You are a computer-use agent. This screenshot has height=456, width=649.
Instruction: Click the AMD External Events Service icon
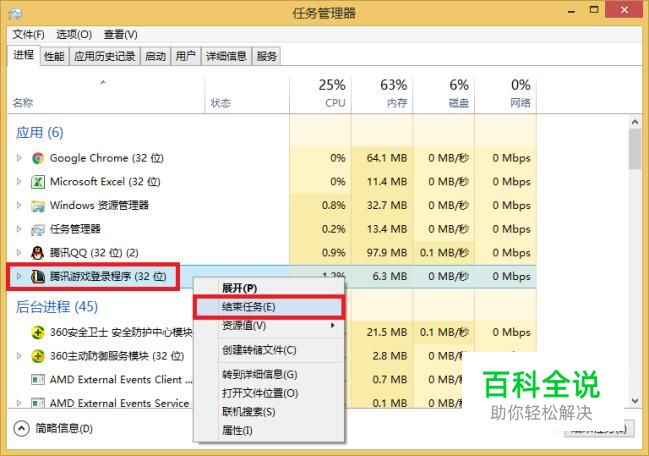point(38,403)
